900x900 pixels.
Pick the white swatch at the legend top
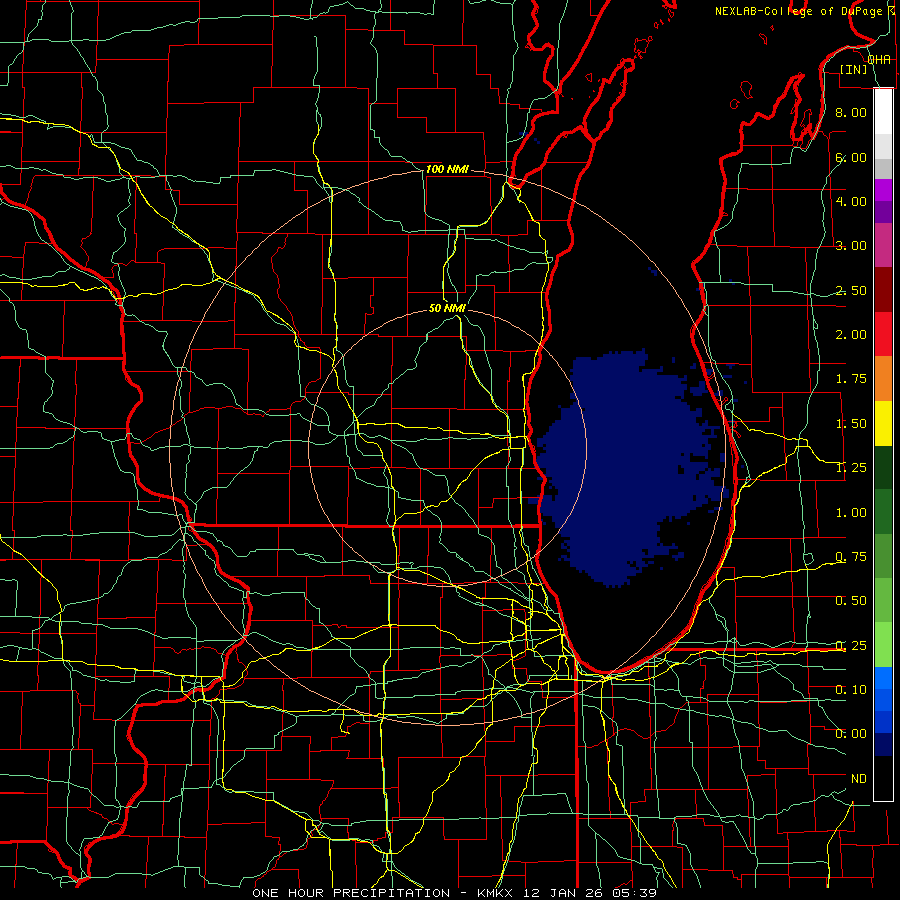coord(883,112)
